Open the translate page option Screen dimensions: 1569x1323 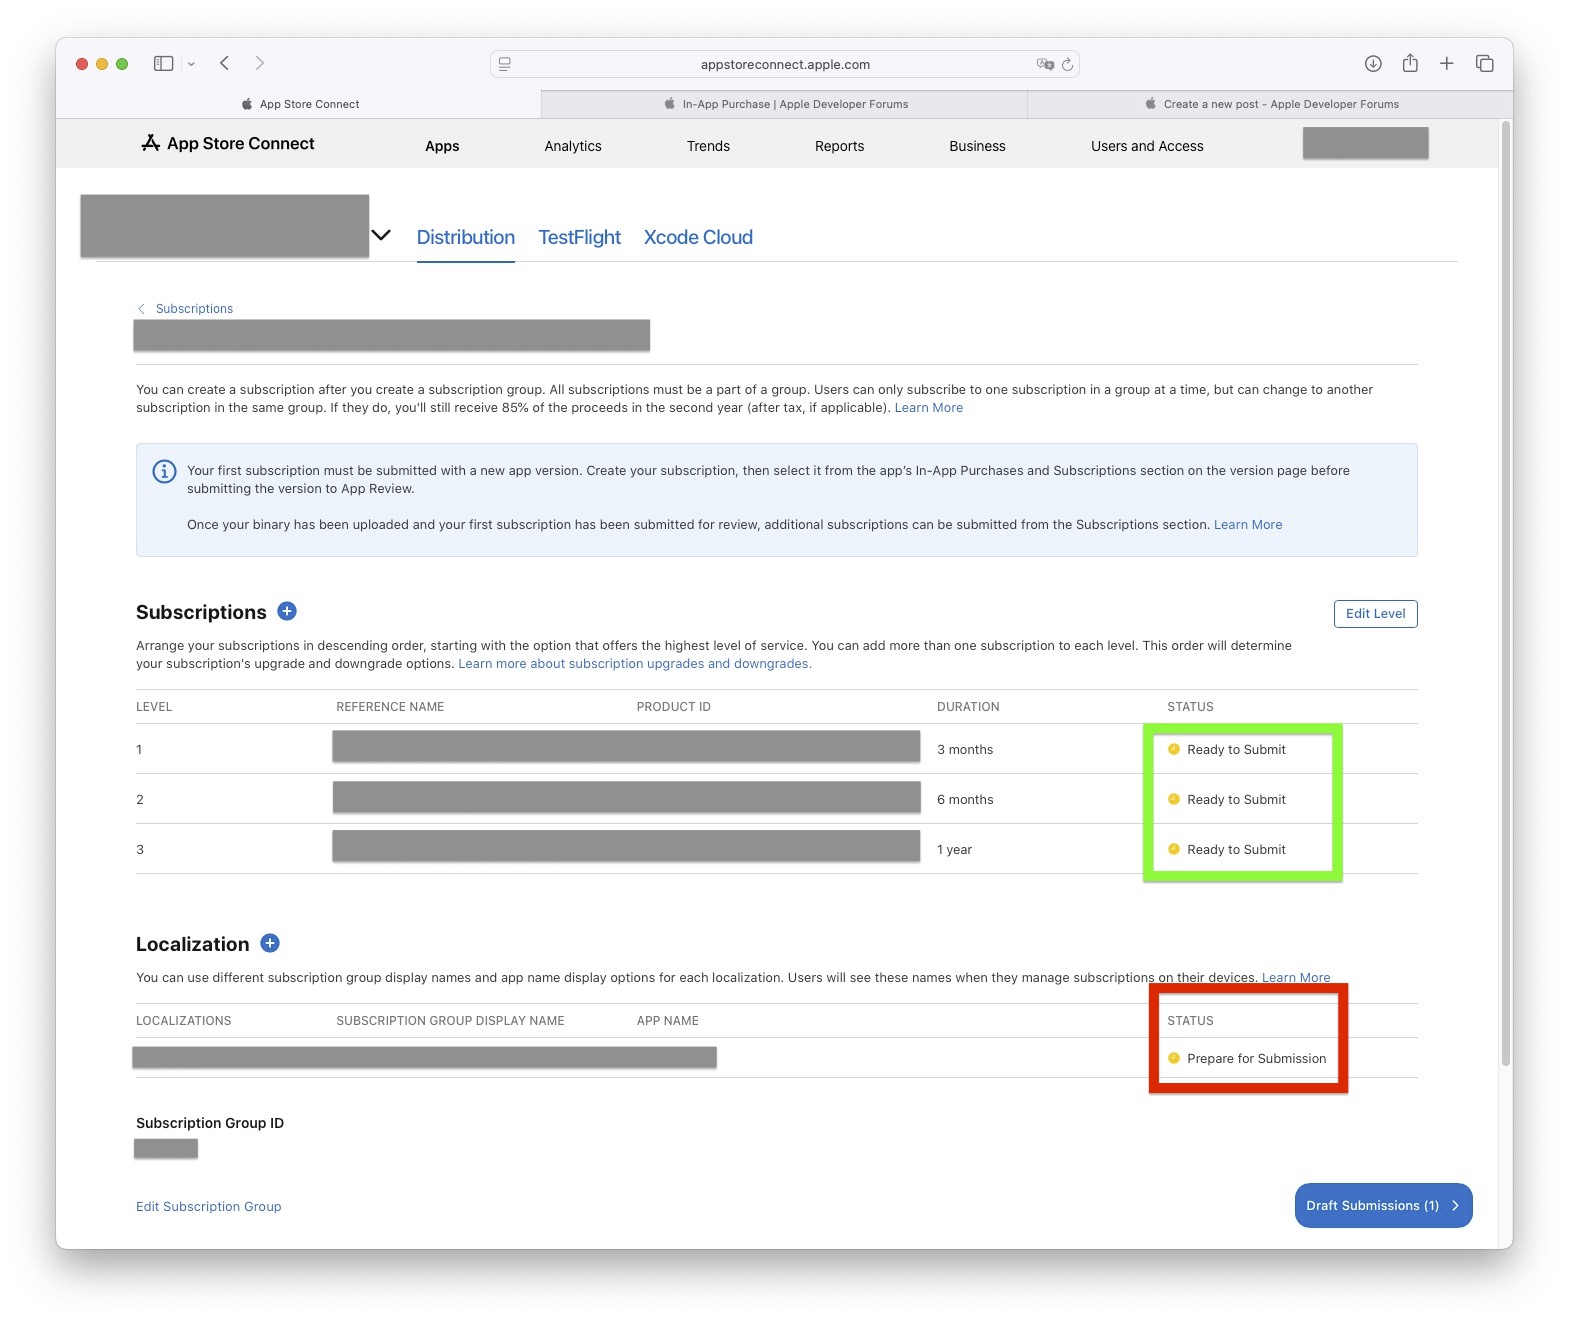[1045, 64]
